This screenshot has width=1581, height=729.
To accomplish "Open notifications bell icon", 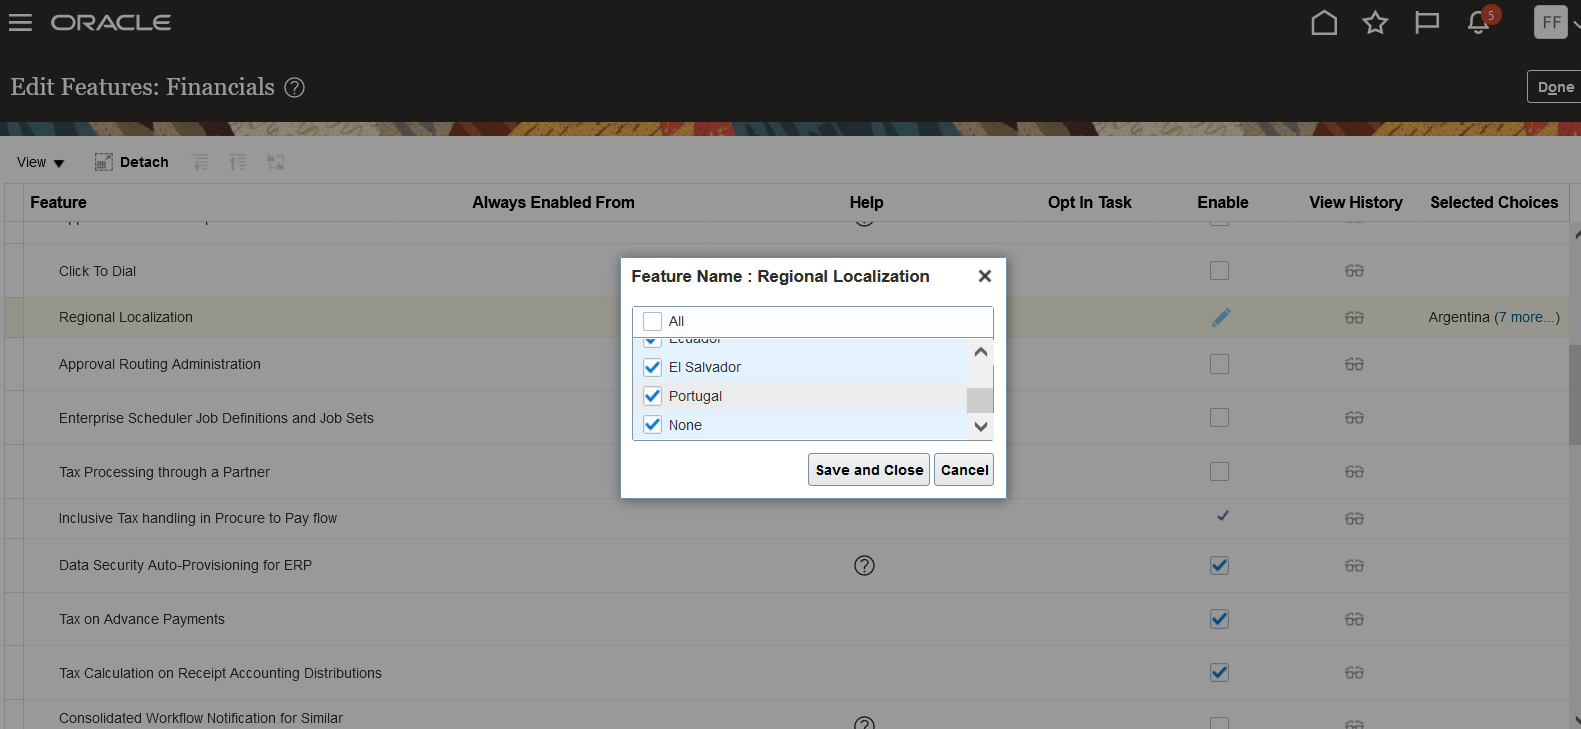I will tap(1478, 23).
